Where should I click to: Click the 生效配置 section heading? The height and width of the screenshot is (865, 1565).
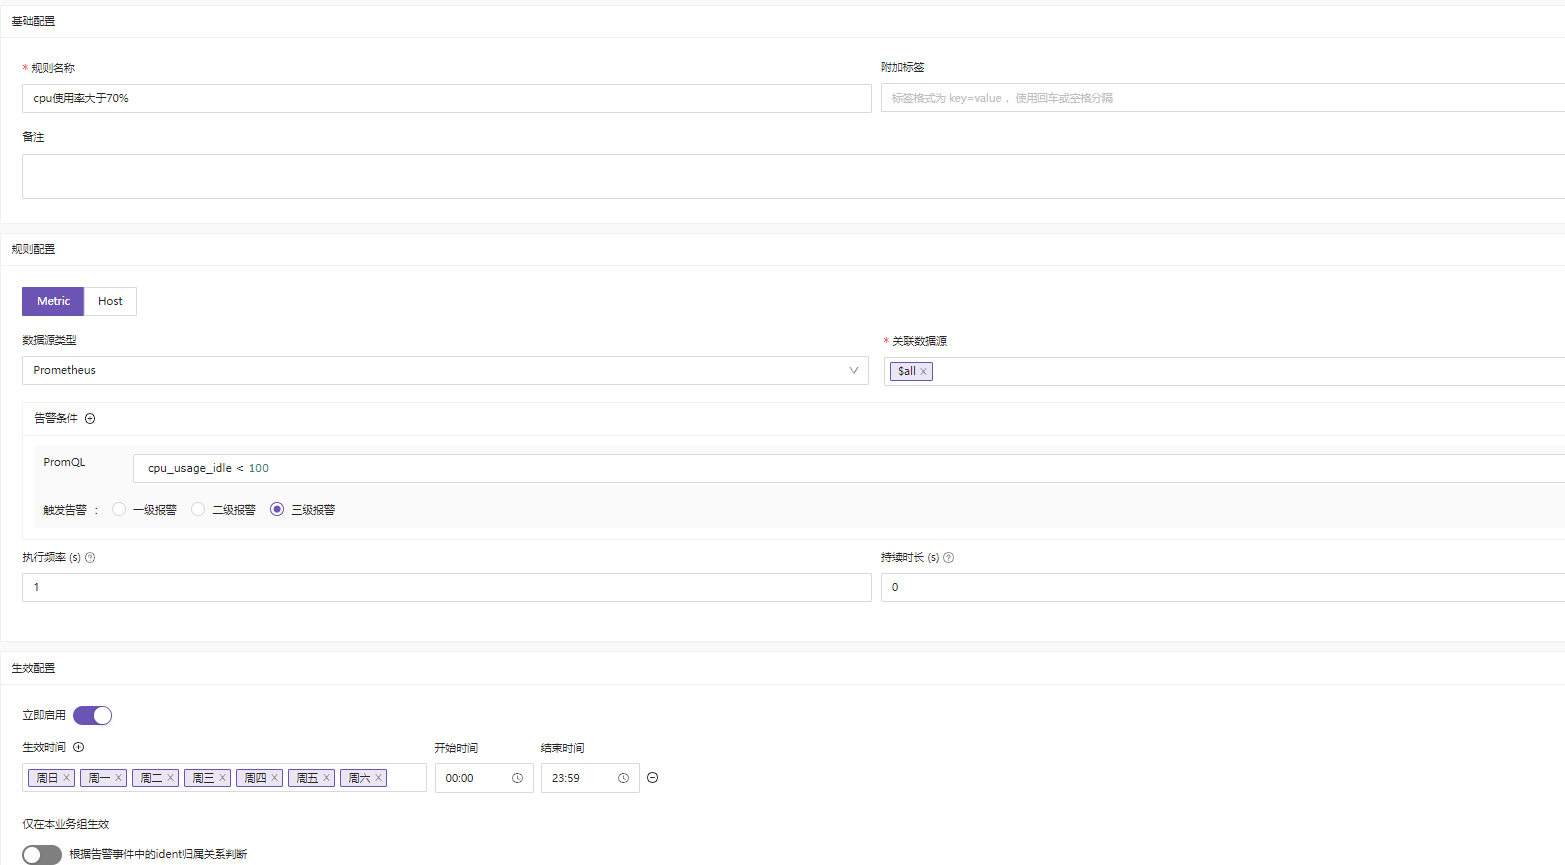coord(33,668)
